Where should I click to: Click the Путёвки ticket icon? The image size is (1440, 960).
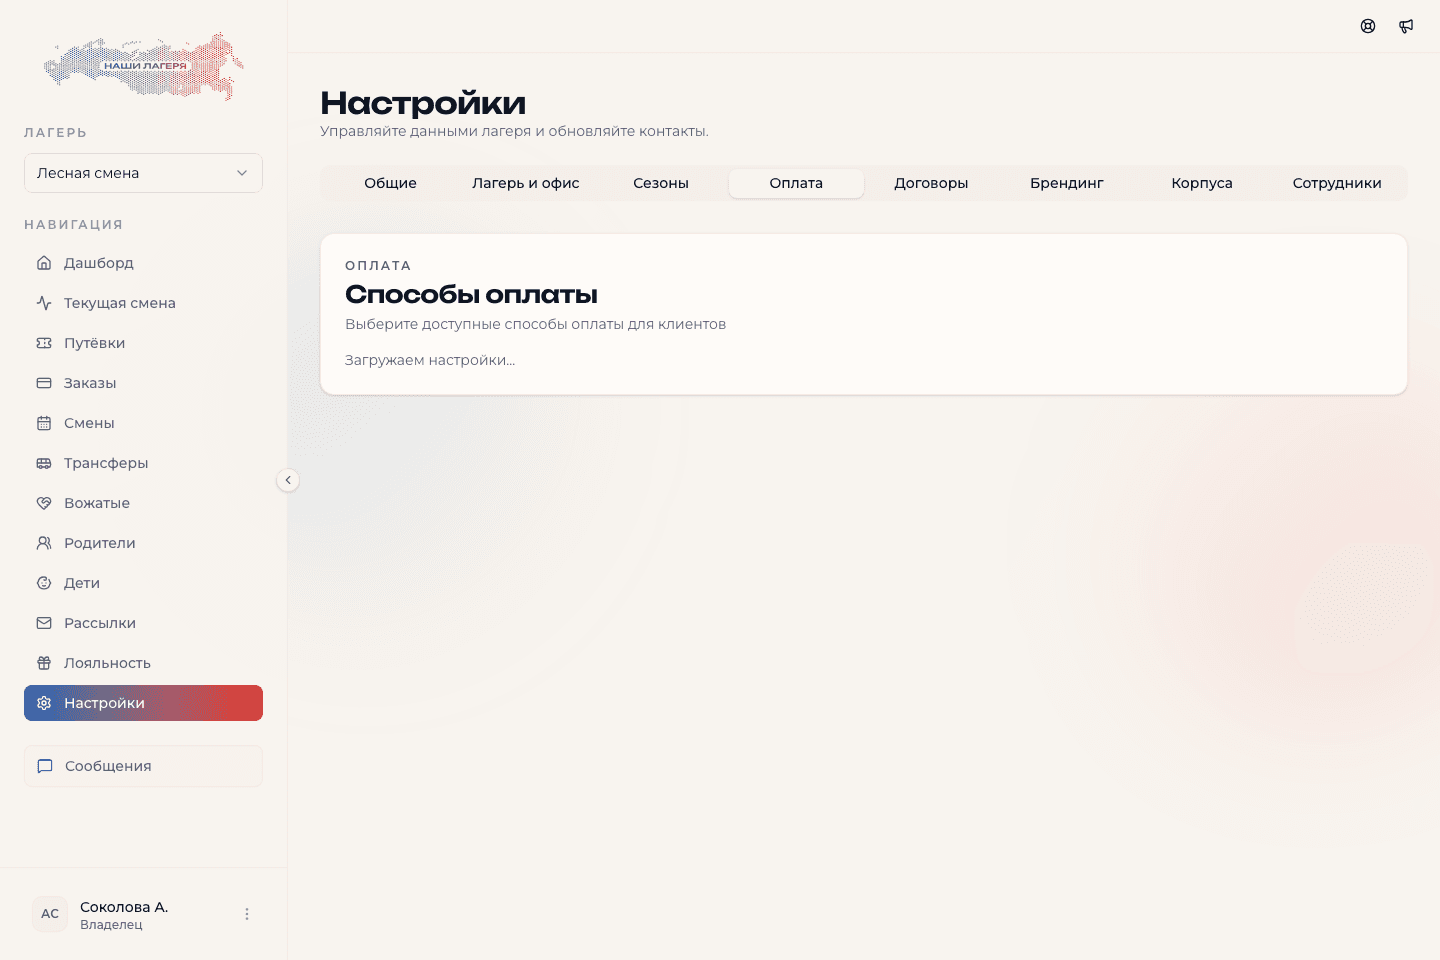[x=44, y=343]
